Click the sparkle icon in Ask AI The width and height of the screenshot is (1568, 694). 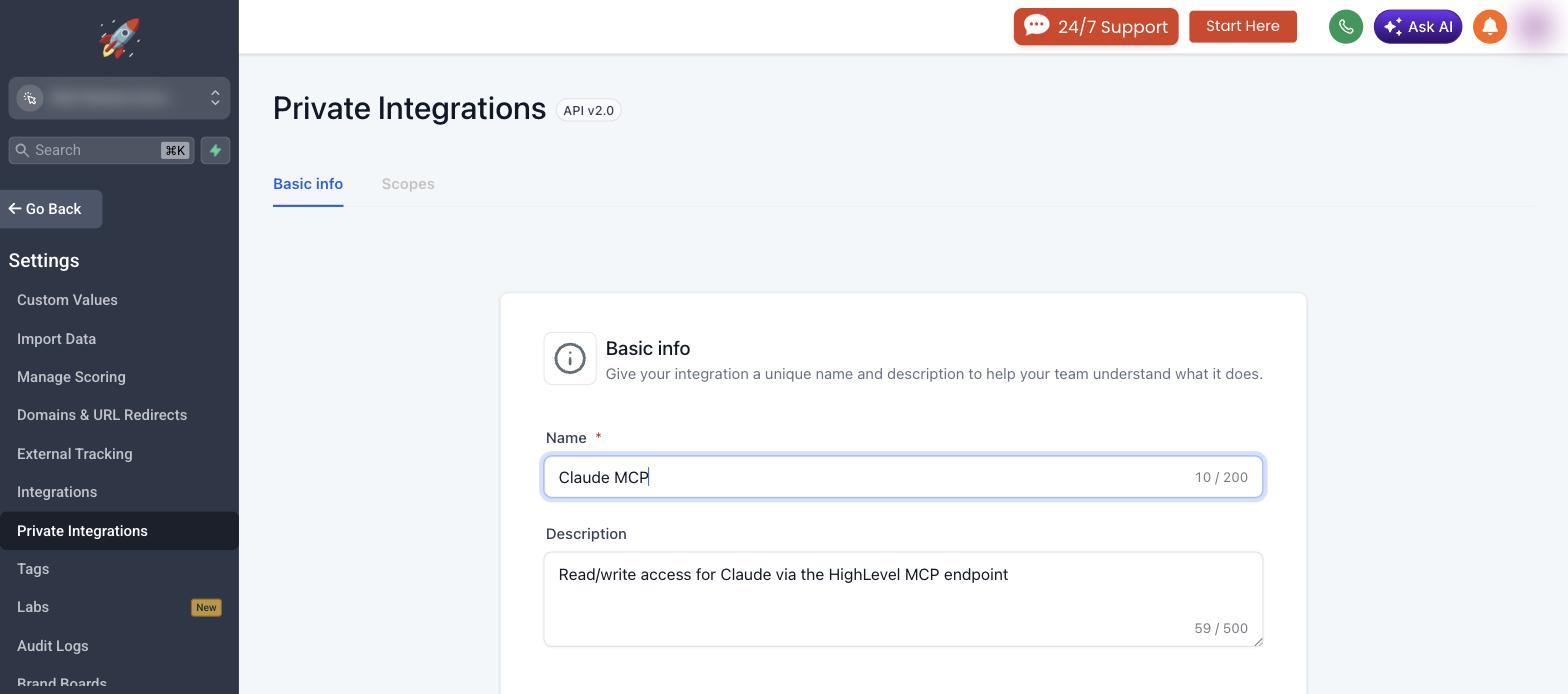click(x=1393, y=27)
